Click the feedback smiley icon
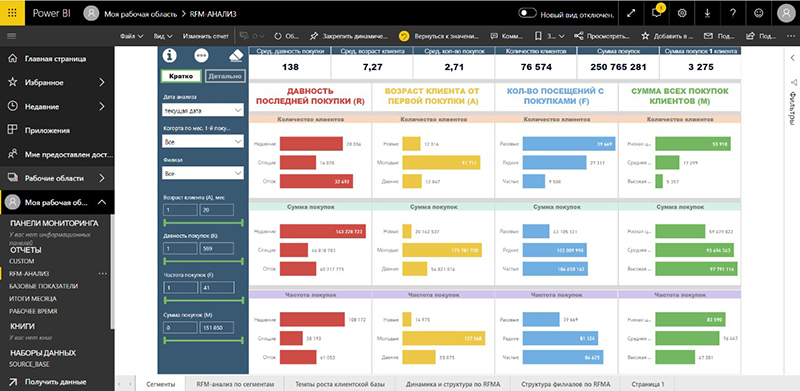The width and height of the screenshot is (800, 391). tap(759, 13)
